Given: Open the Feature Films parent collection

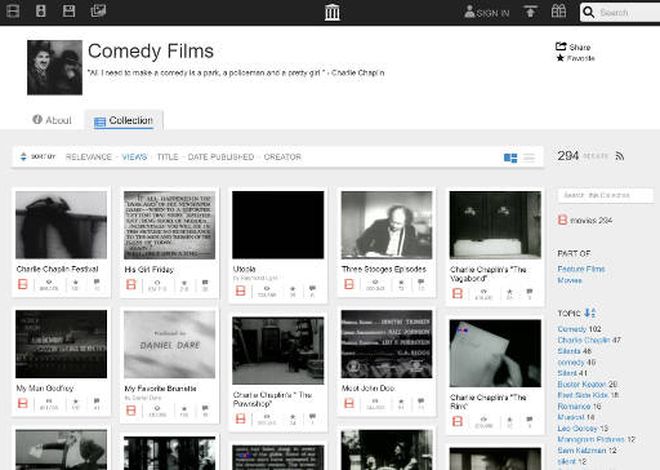Looking at the screenshot, I should coord(581,269).
